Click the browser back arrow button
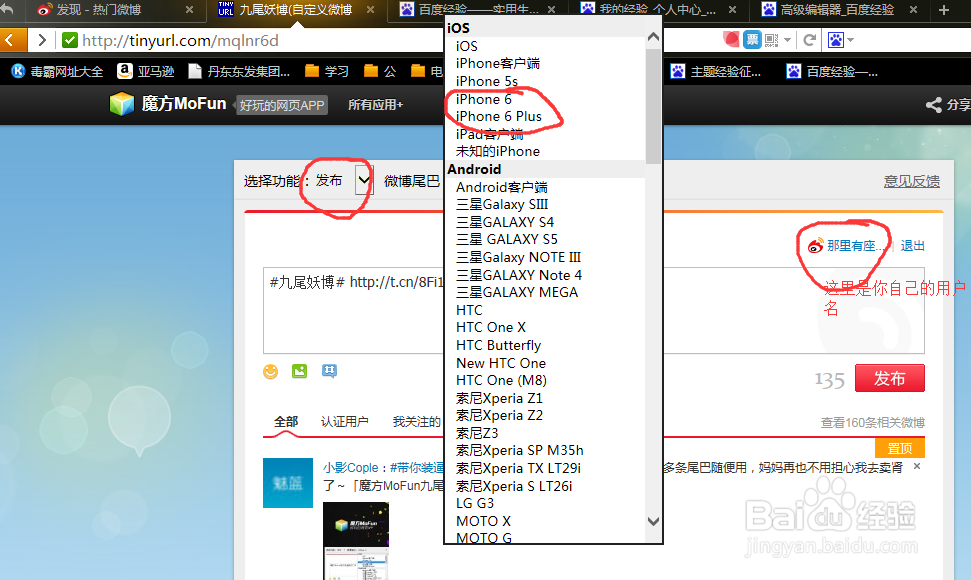Image resolution: width=971 pixels, height=580 pixels. point(11,40)
